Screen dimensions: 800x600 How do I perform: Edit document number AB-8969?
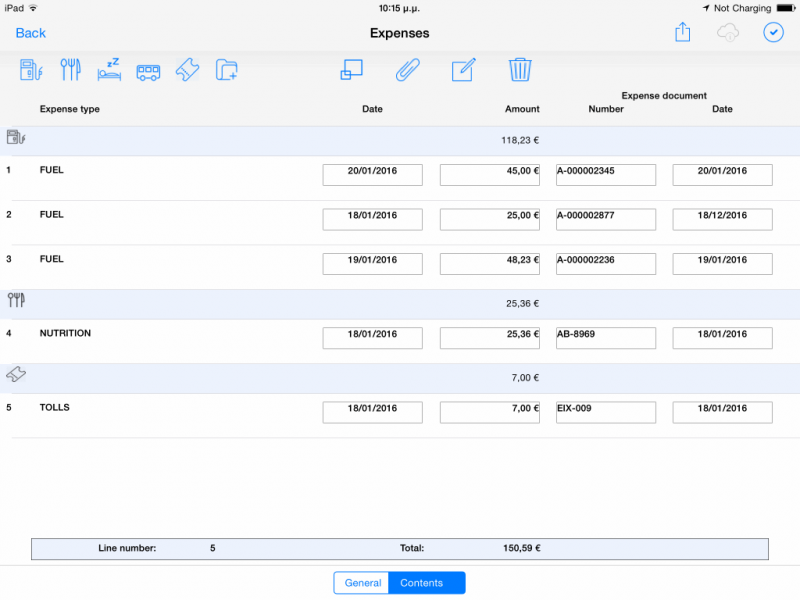606,338
